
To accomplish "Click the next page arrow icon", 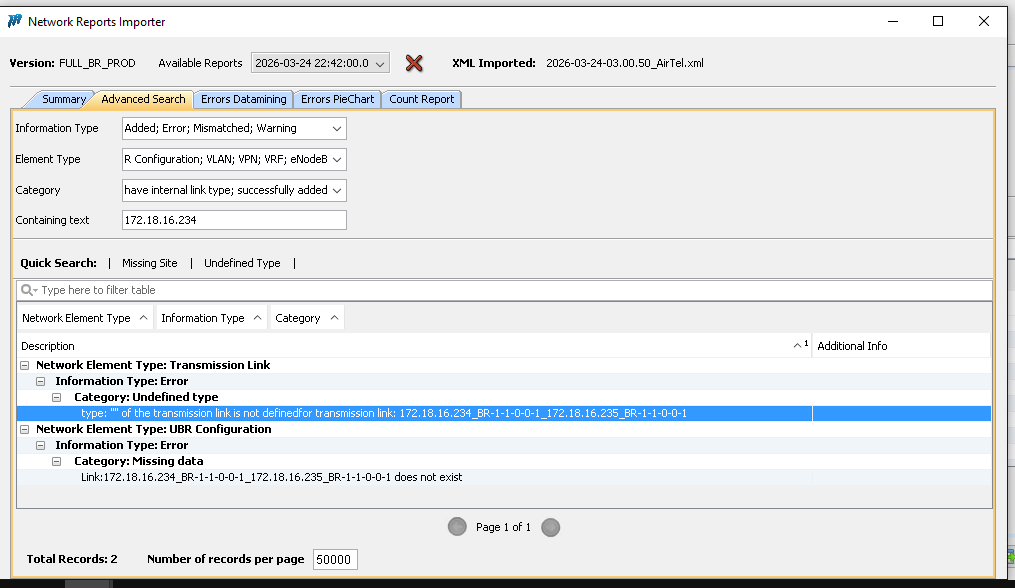I will pos(550,527).
